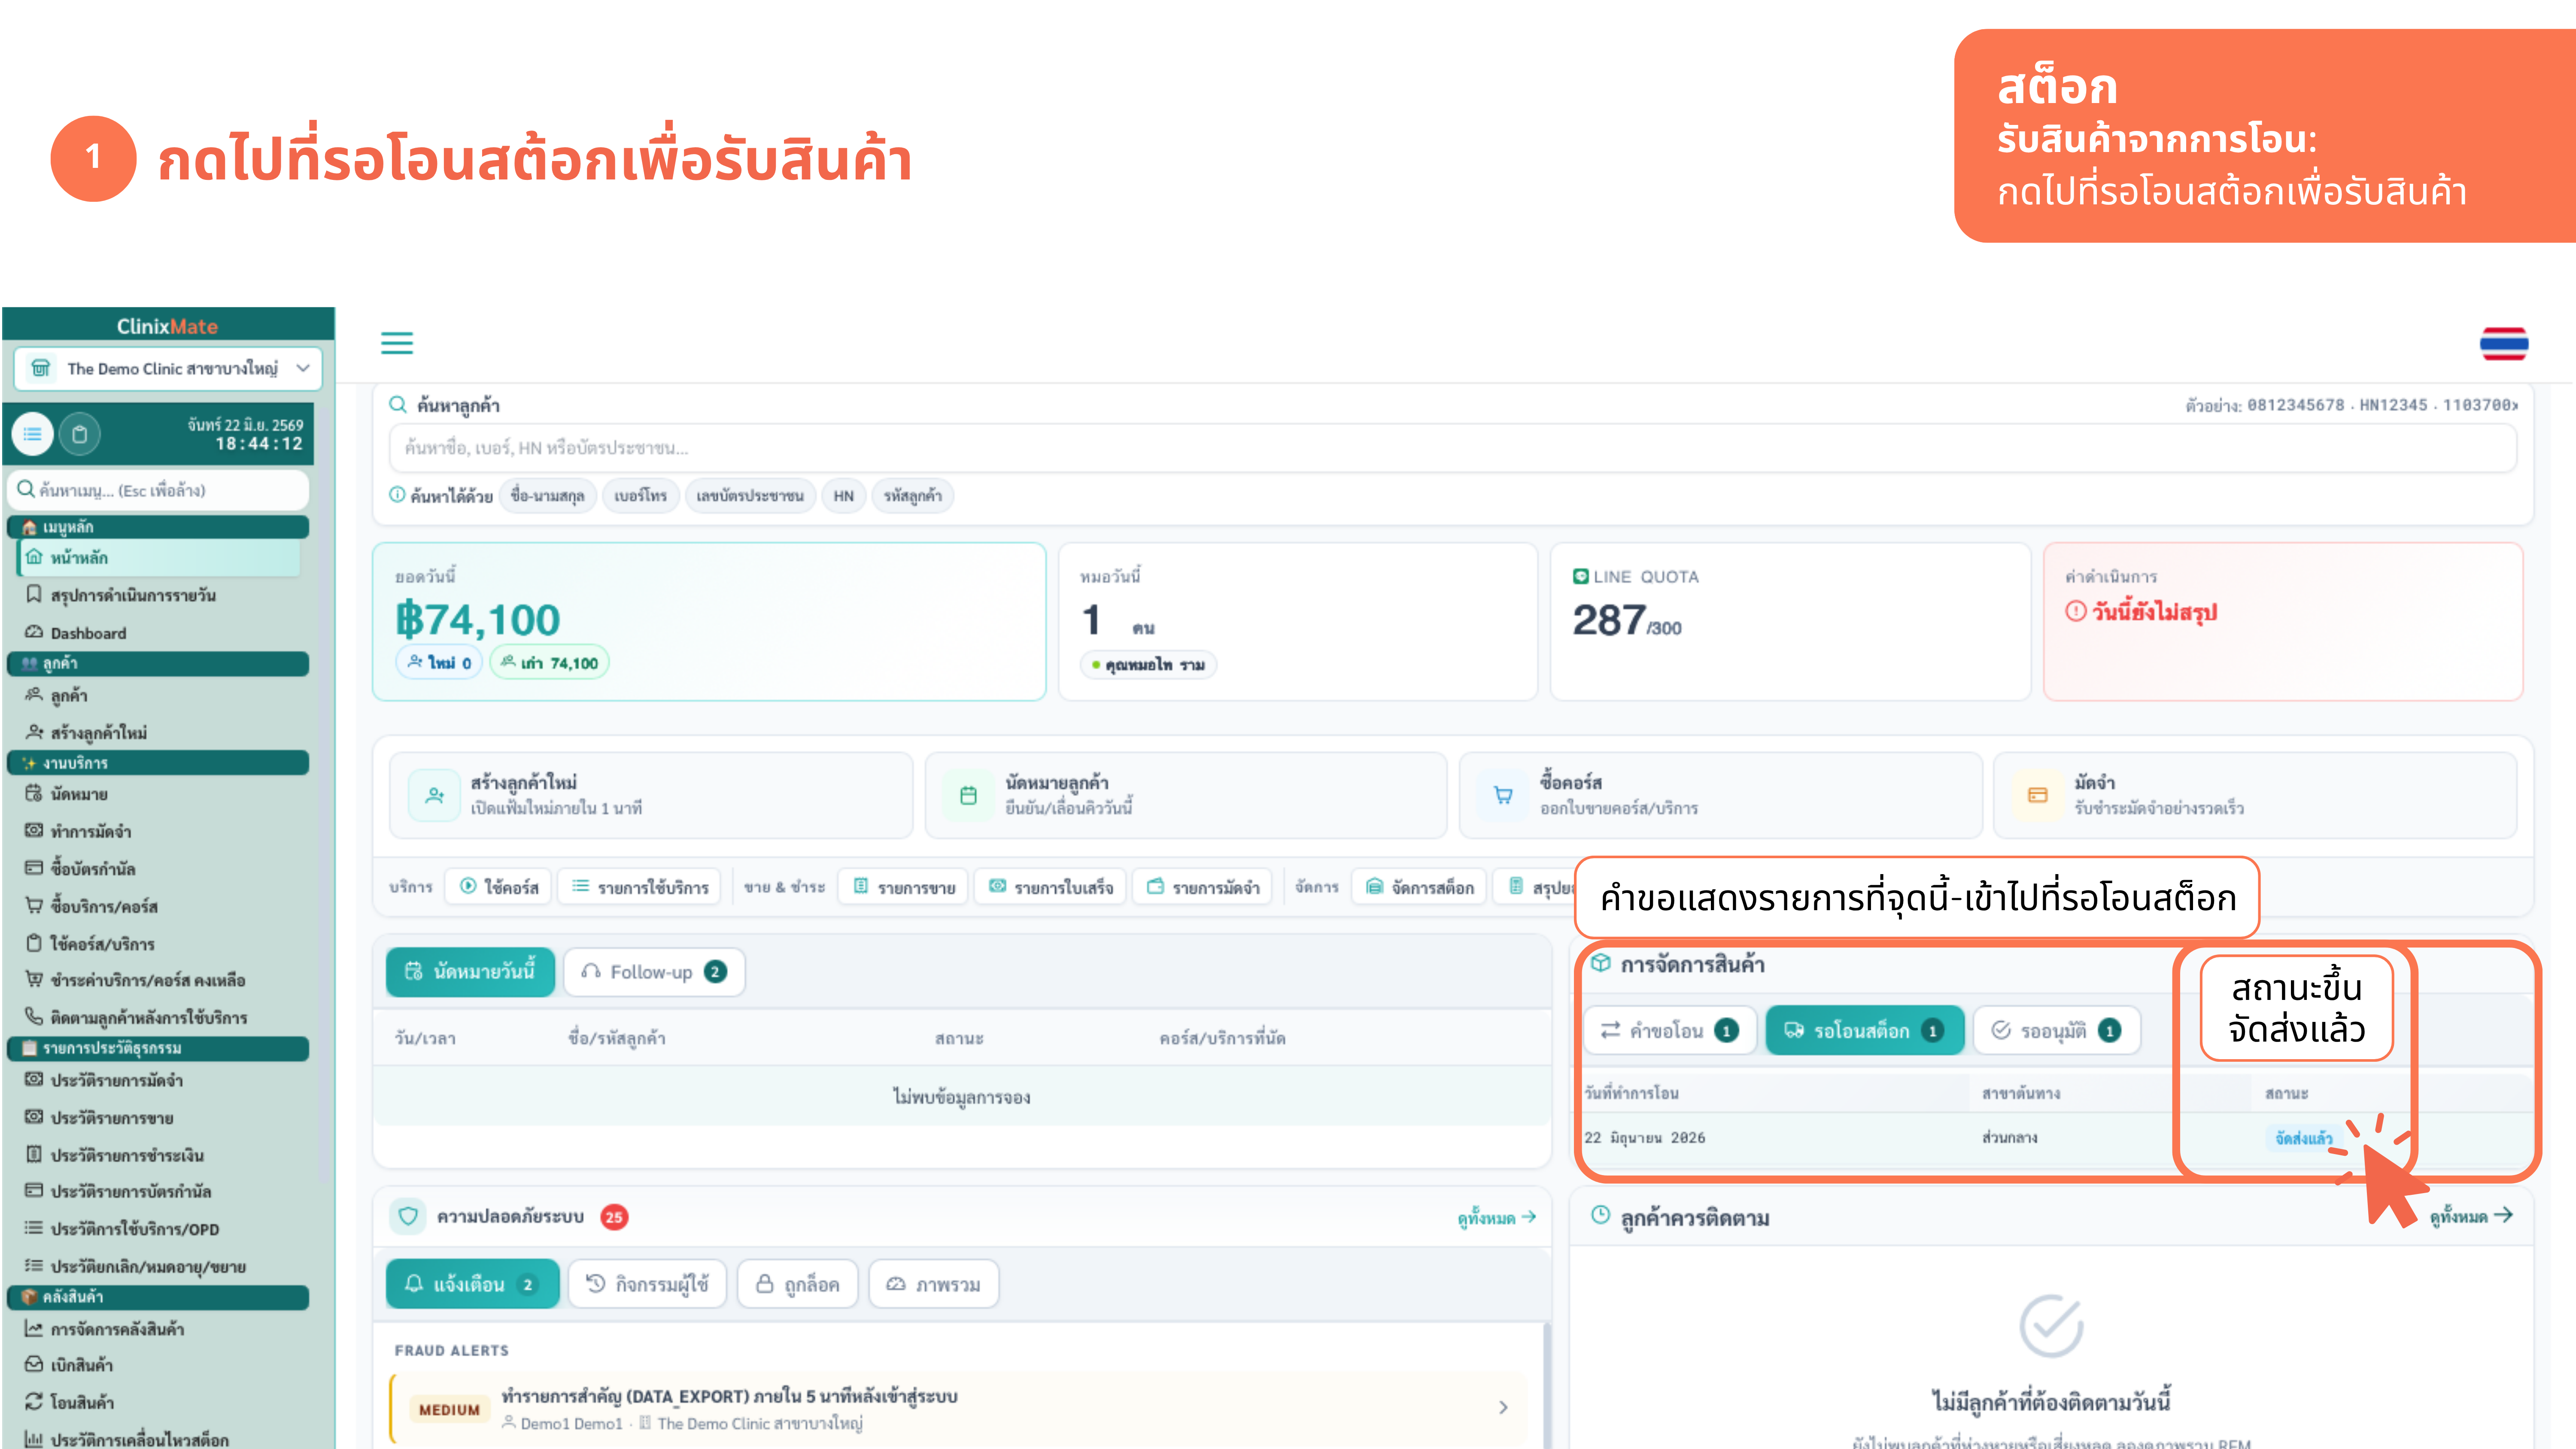Open the branch selector The Demo Clinic dropdown

[x=168, y=368]
